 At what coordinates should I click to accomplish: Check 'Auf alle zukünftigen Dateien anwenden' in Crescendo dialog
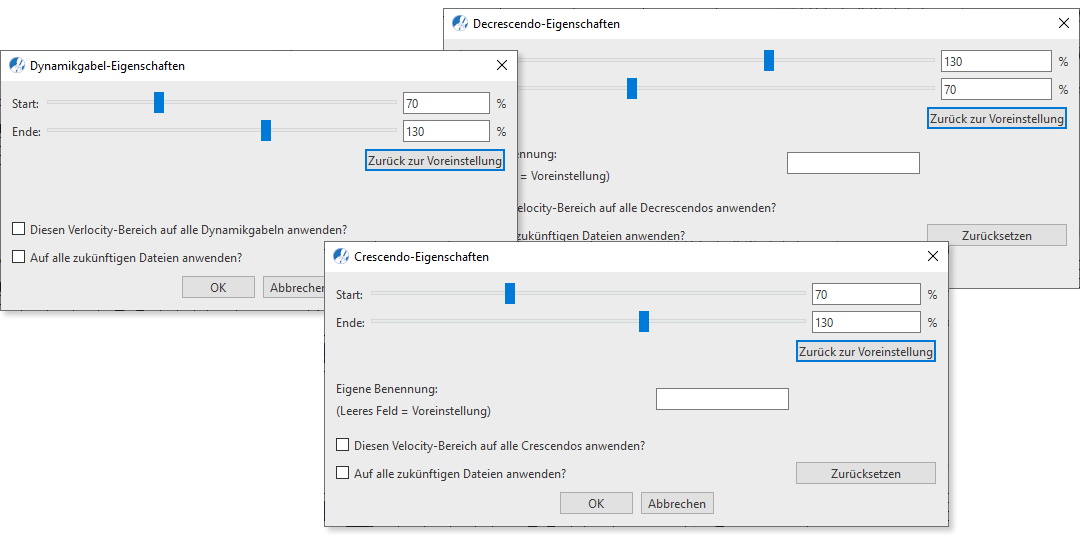pyautogui.click(x=343, y=473)
